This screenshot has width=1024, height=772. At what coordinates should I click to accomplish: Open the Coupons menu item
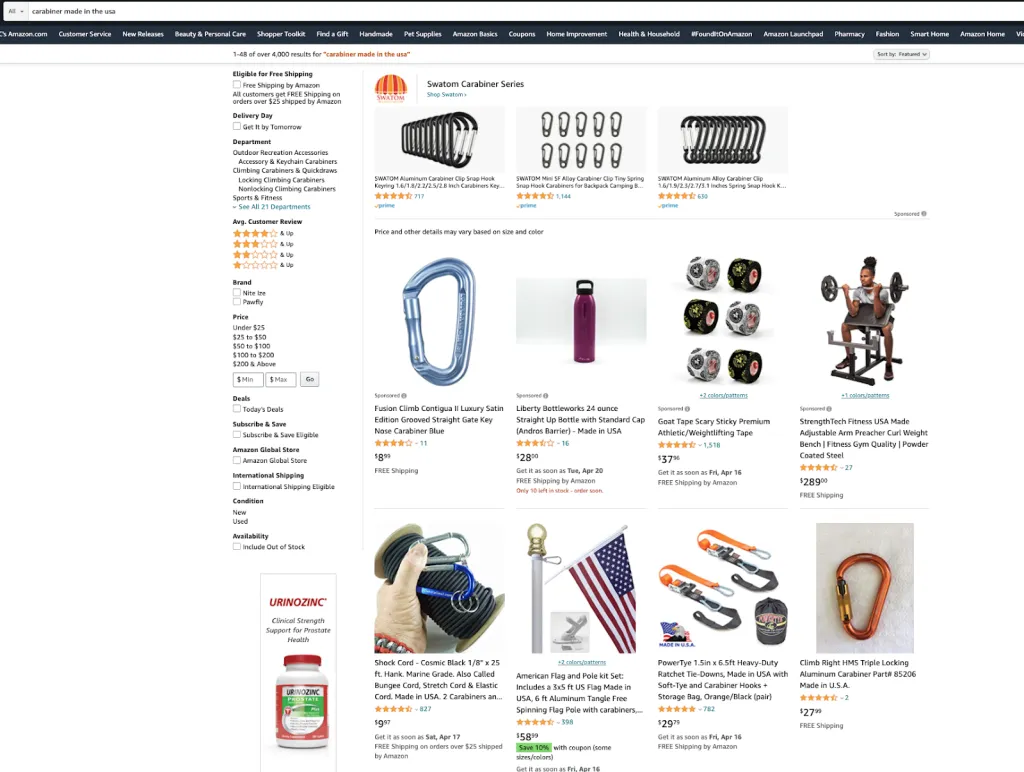coord(522,34)
